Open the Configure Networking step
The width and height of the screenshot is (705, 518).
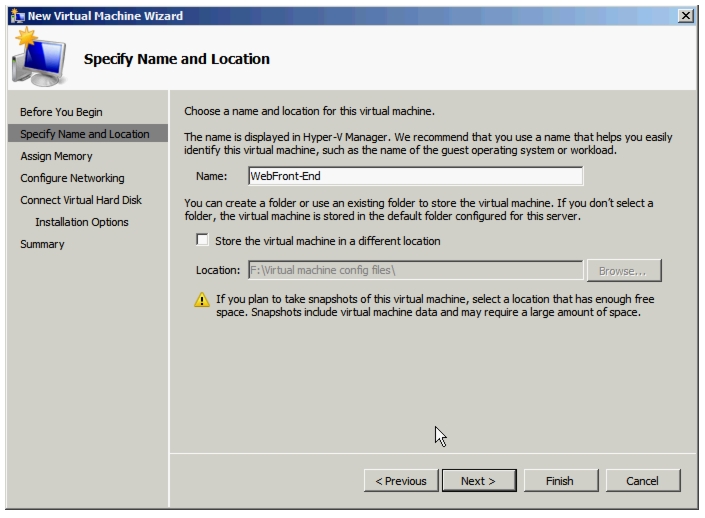click(x=72, y=178)
